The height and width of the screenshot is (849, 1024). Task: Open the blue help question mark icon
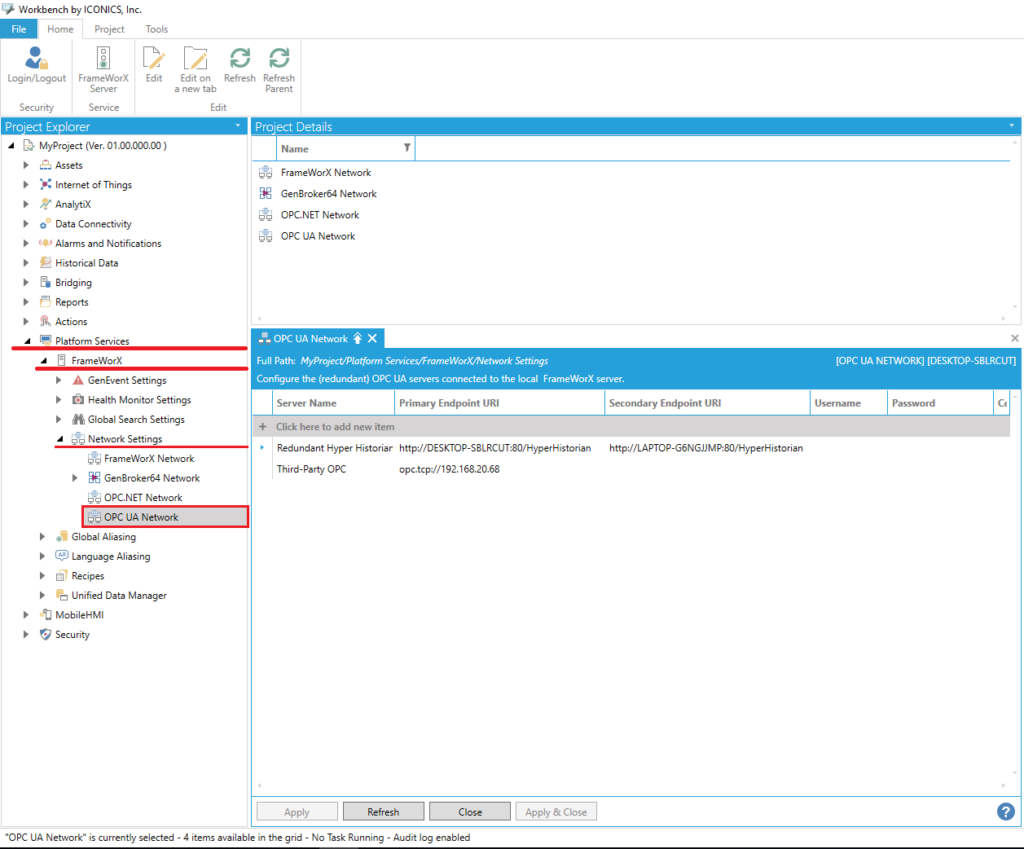pyautogui.click(x=1006, y=811)
